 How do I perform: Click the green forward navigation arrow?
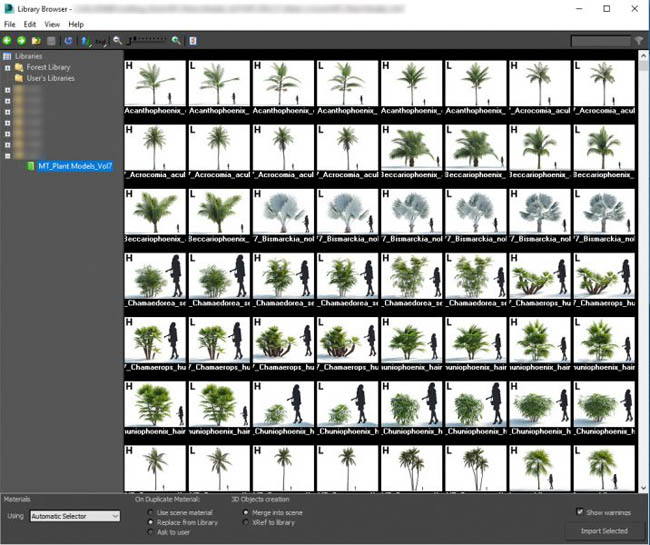22,41
